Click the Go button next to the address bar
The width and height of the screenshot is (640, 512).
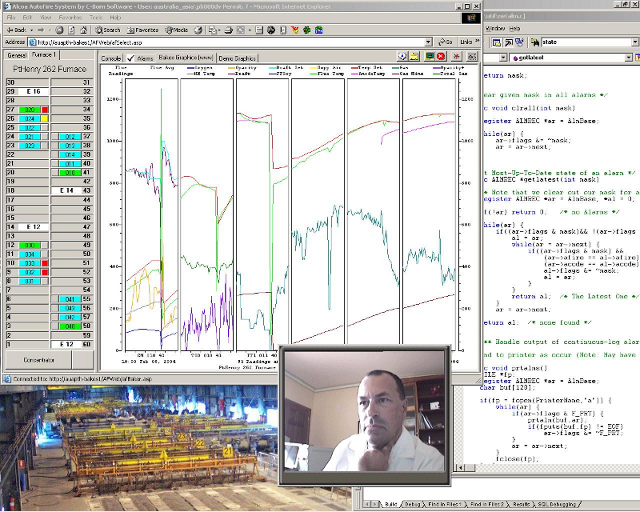click(x=445, y=42)
